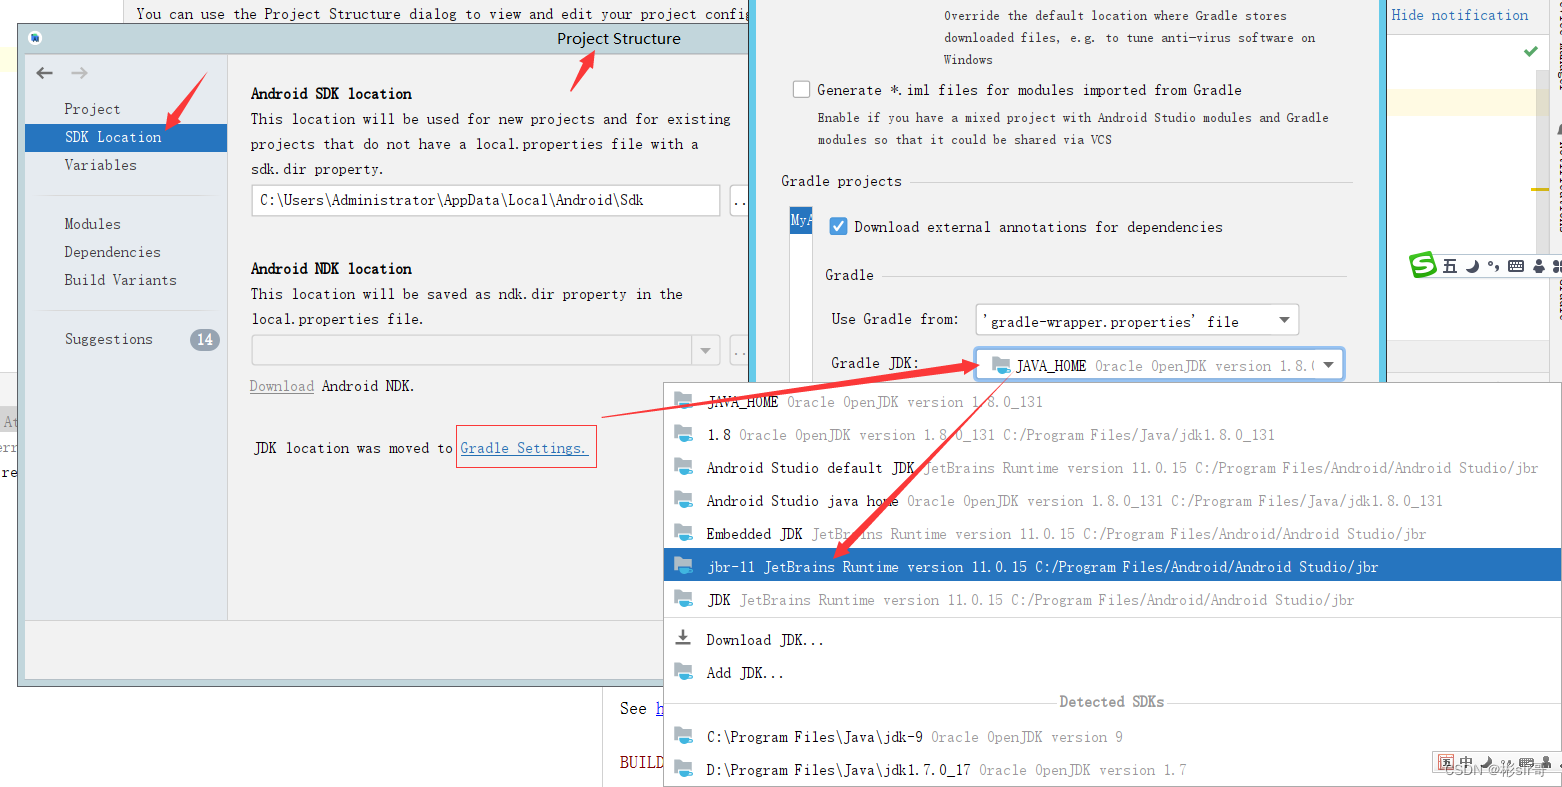Select the MyA project under Gradle projects
1562x787 pixels.
point(801,219)
